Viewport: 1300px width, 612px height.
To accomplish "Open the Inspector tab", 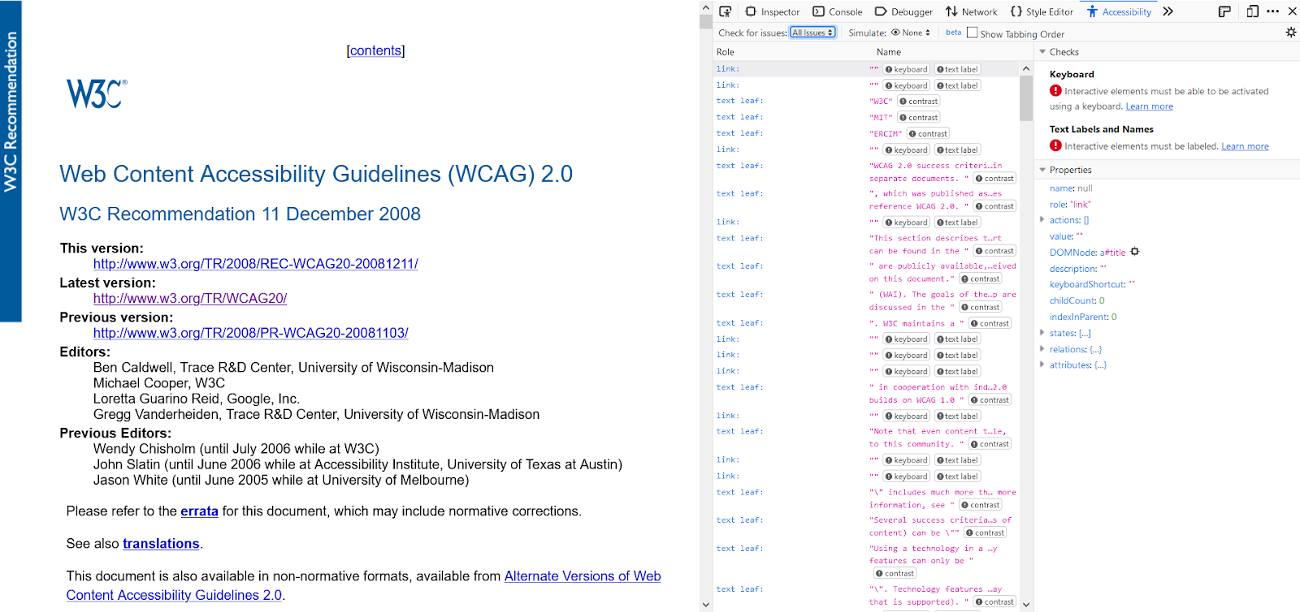I will click(x=772, y=12).
